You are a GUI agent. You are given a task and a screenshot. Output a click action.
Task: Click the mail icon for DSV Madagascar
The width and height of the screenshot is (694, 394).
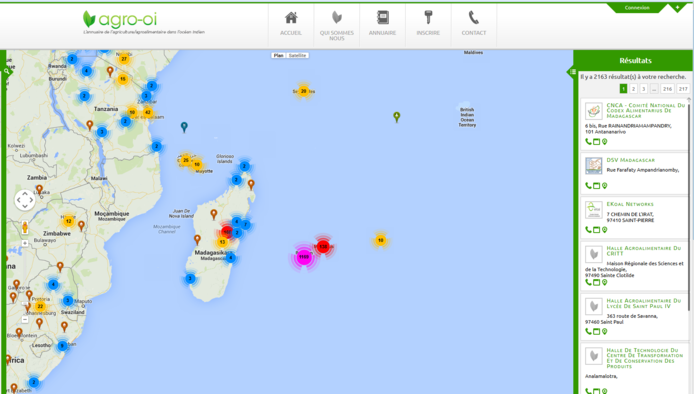click(x=596, y=185)
